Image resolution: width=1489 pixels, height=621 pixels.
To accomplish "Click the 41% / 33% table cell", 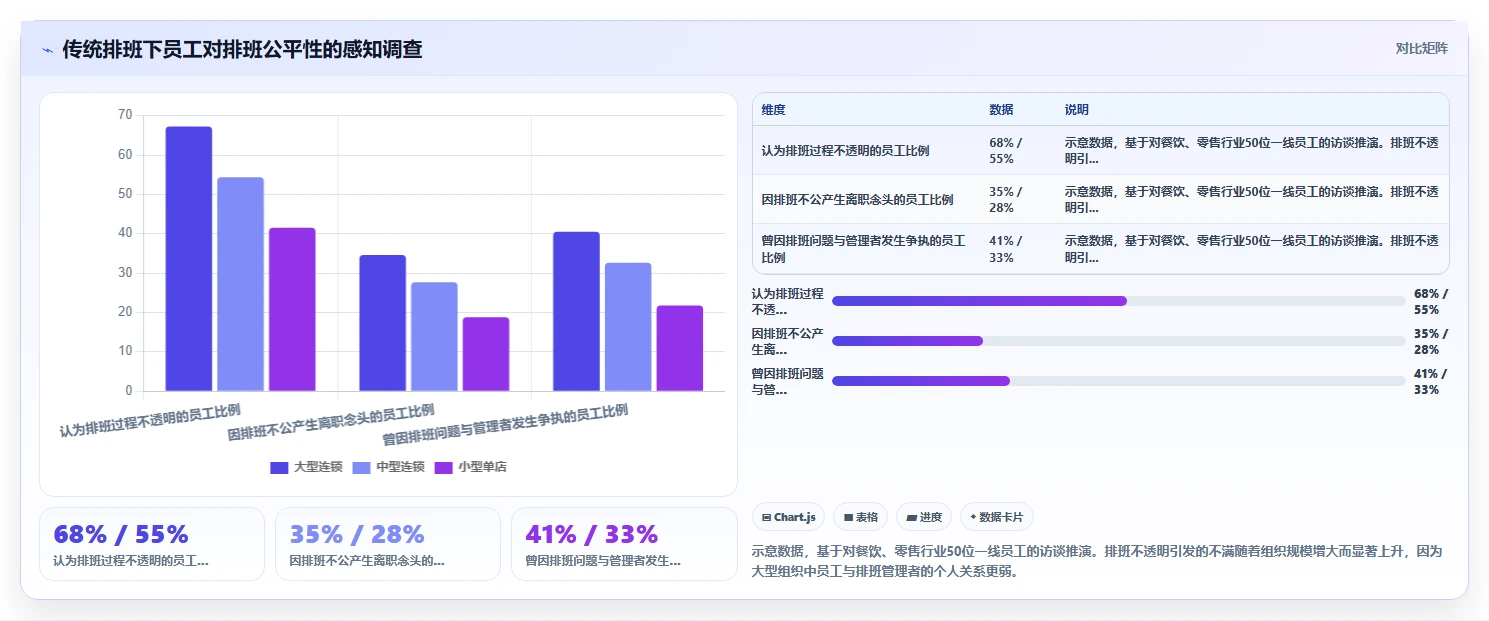I will click(1006, 249).
